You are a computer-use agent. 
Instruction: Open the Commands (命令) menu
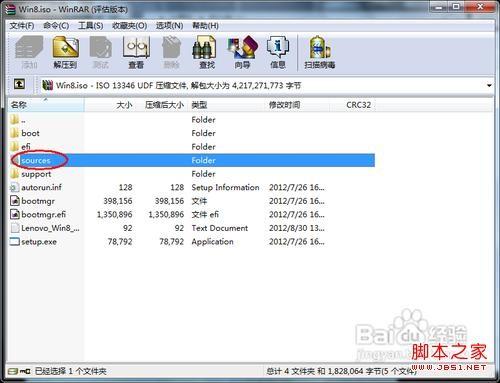(x=56, y=26)
